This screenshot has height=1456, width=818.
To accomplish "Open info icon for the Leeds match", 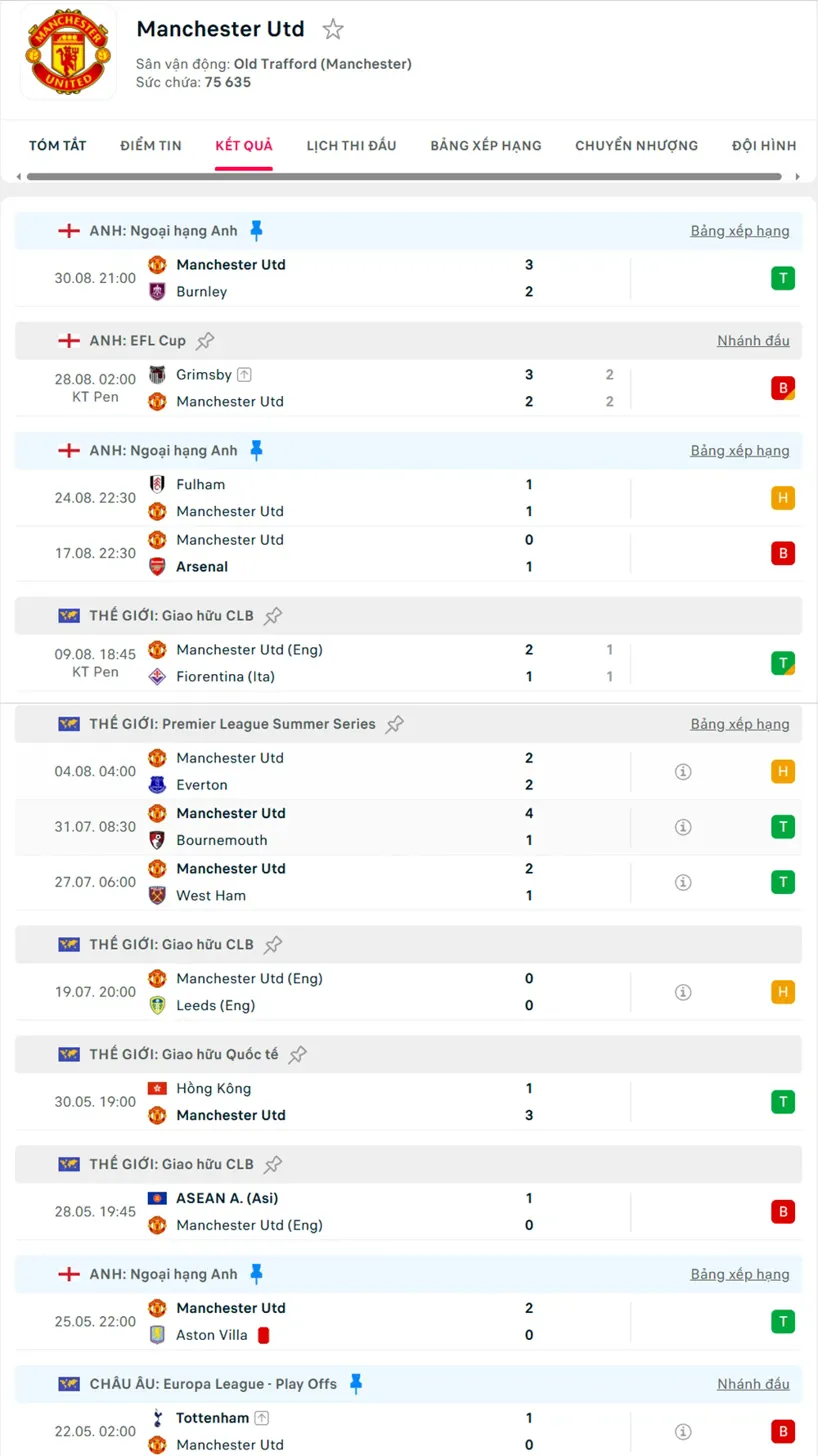I will coord(683,992).
